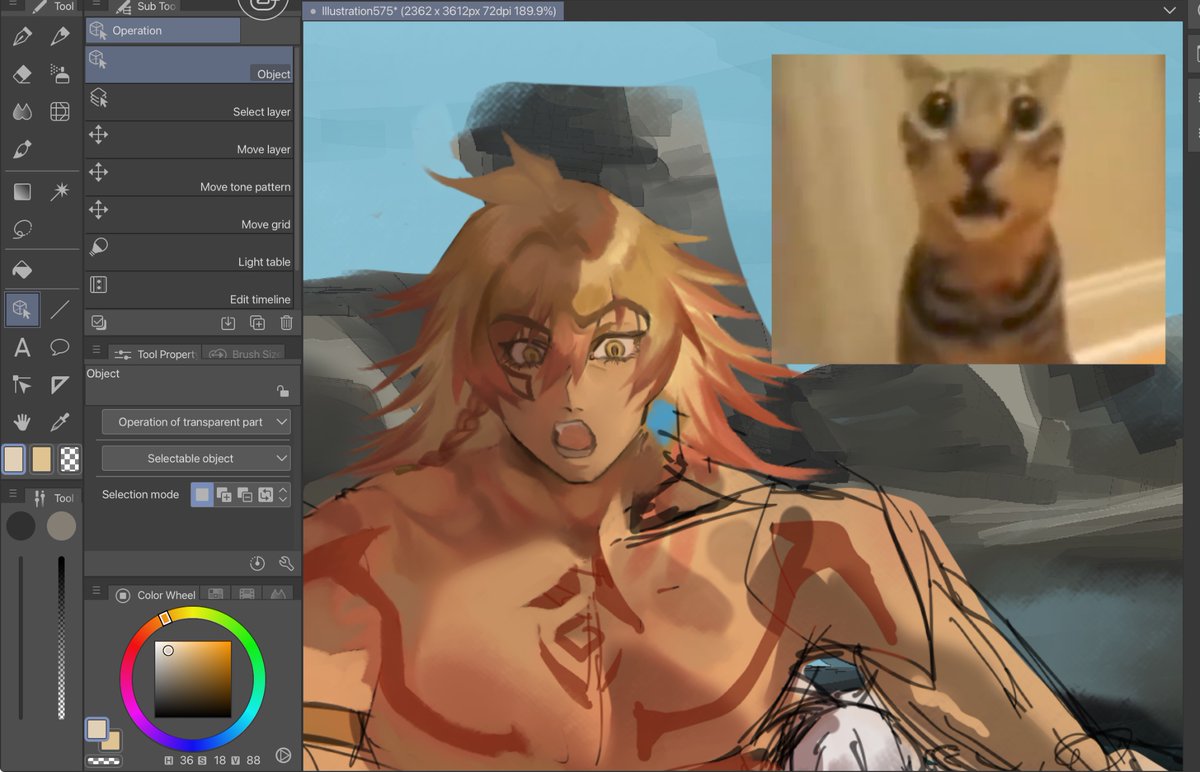Select the Hand move tool

pyautogui.click(x=22, y=422)
